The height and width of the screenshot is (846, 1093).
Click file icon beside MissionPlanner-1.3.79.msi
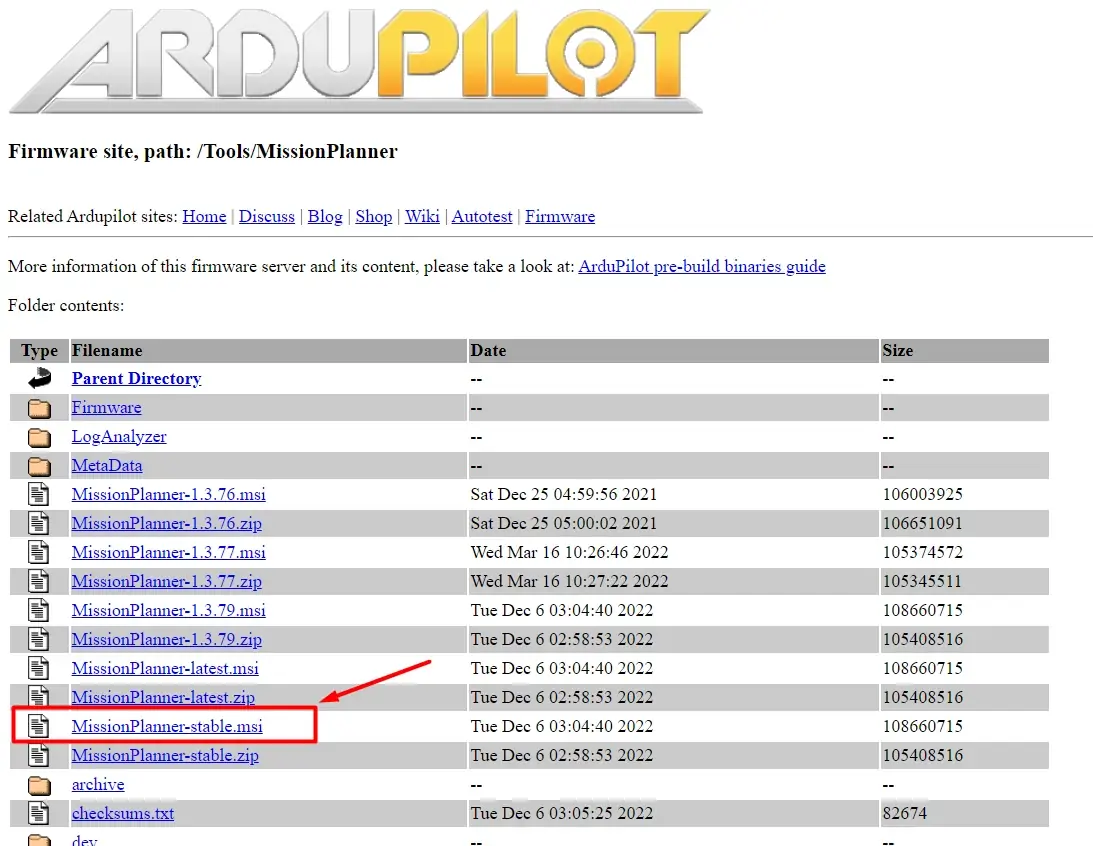click(38, 610)
